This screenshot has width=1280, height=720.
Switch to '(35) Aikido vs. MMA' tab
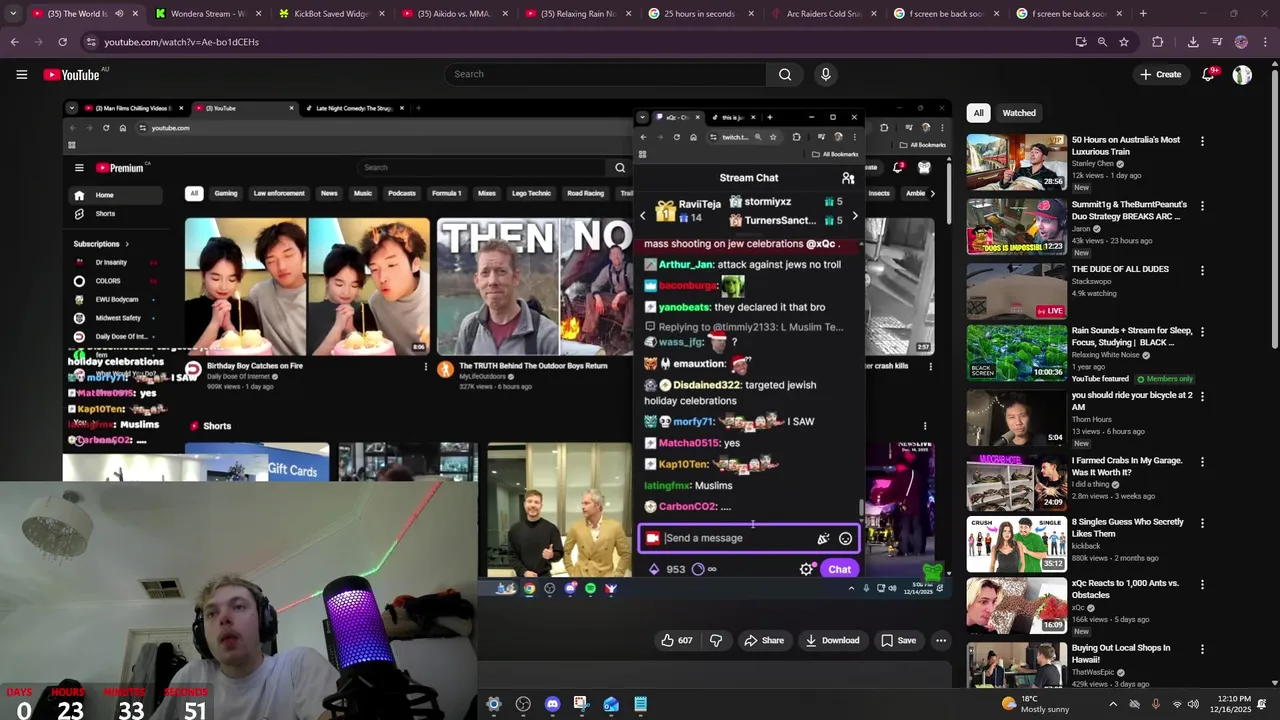453,14
